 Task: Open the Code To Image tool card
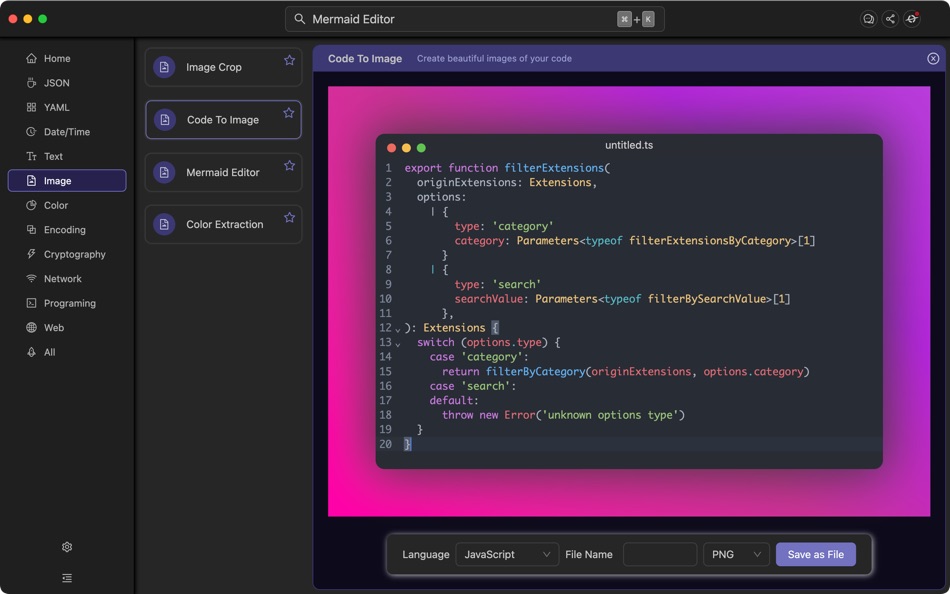coord(223,120)
